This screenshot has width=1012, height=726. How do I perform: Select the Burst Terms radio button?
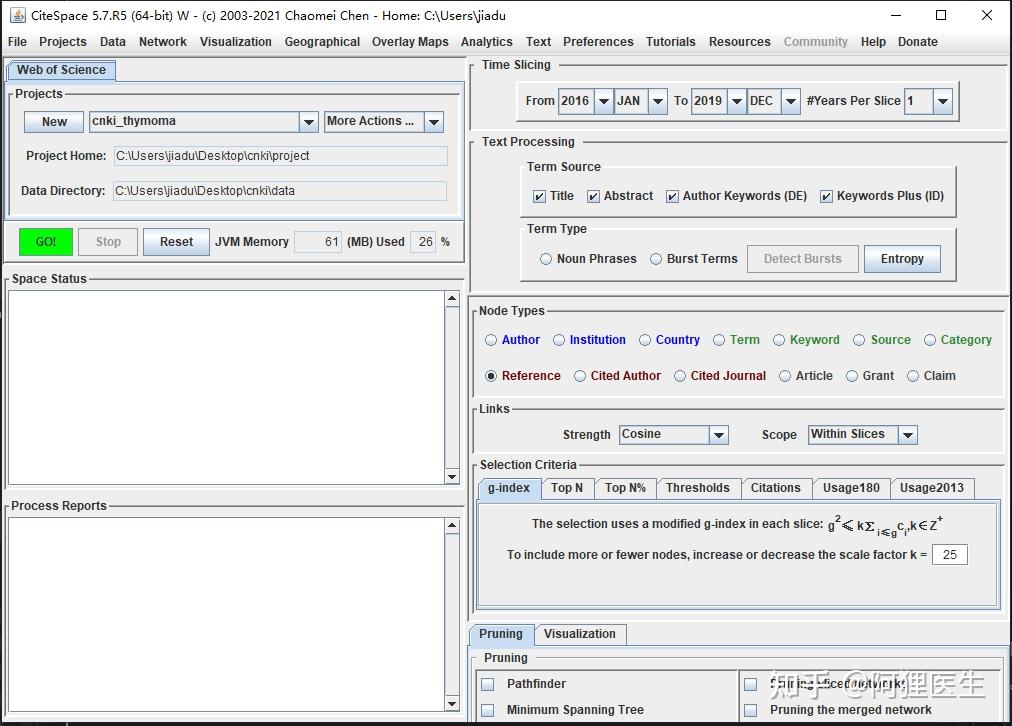(x=656, y=259)
